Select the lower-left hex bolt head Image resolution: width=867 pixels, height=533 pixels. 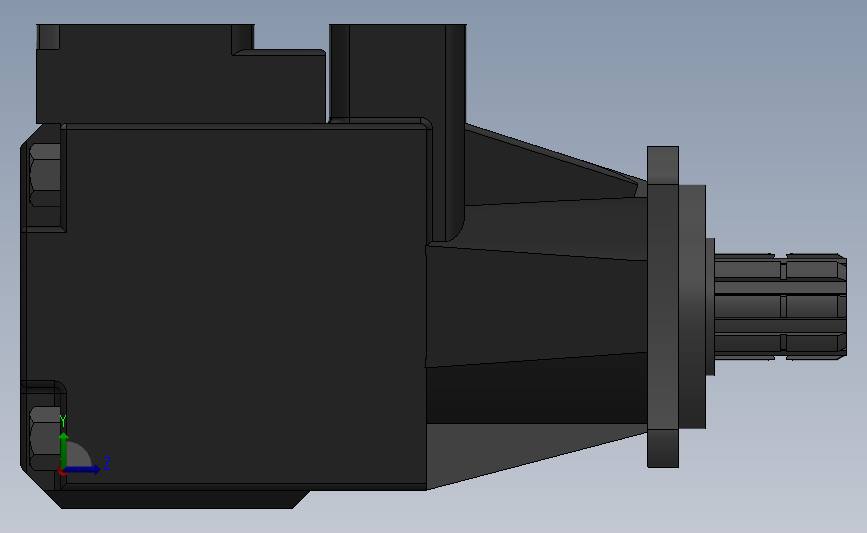(43, 438)
